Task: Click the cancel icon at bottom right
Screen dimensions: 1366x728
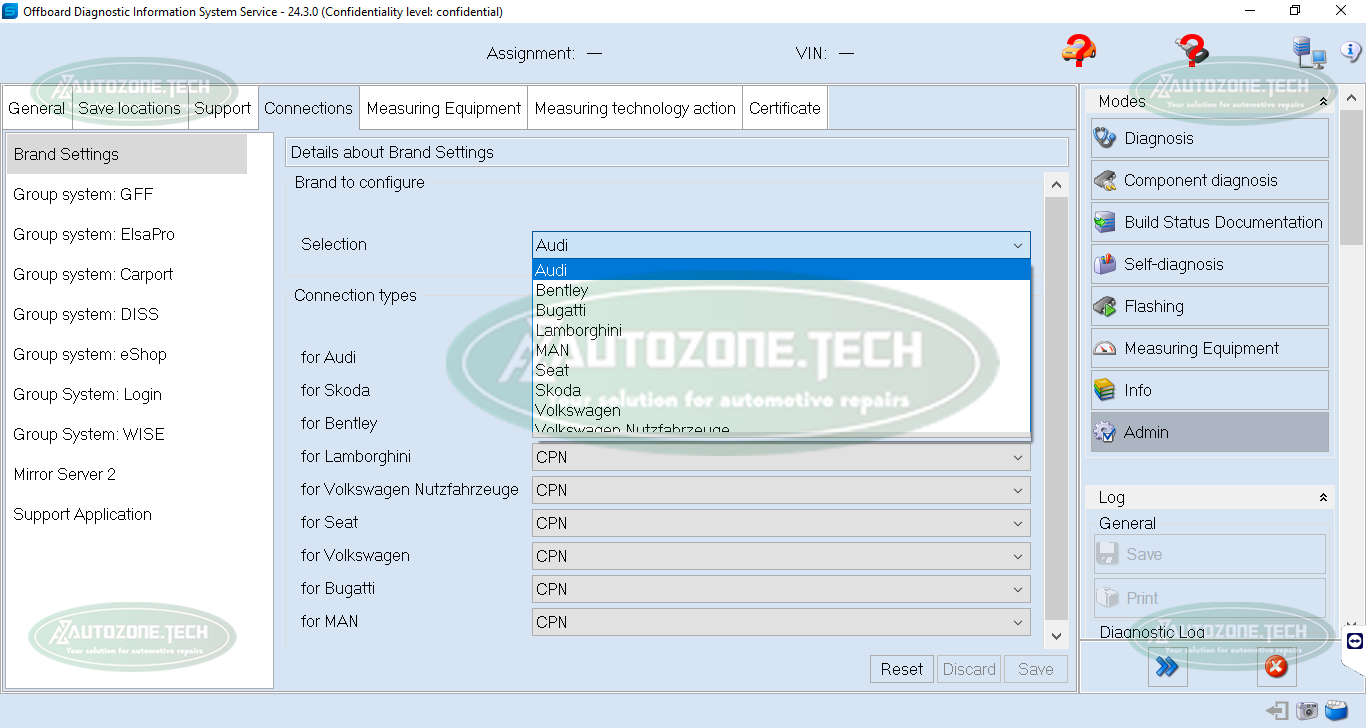Action: 1276,666
